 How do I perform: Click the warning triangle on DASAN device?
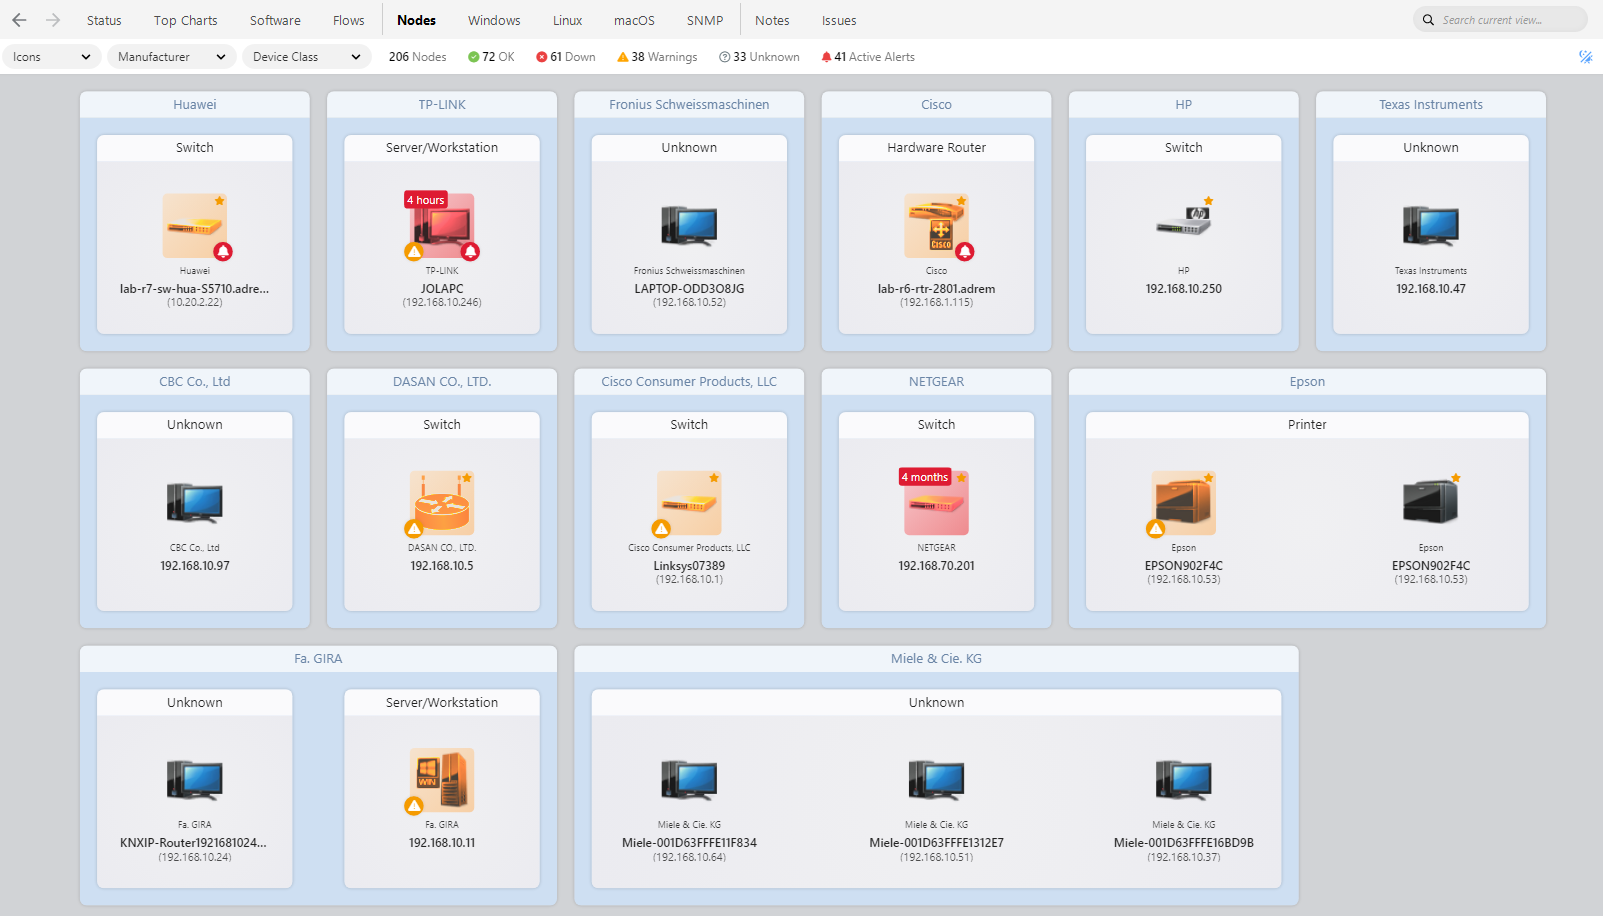413,529
